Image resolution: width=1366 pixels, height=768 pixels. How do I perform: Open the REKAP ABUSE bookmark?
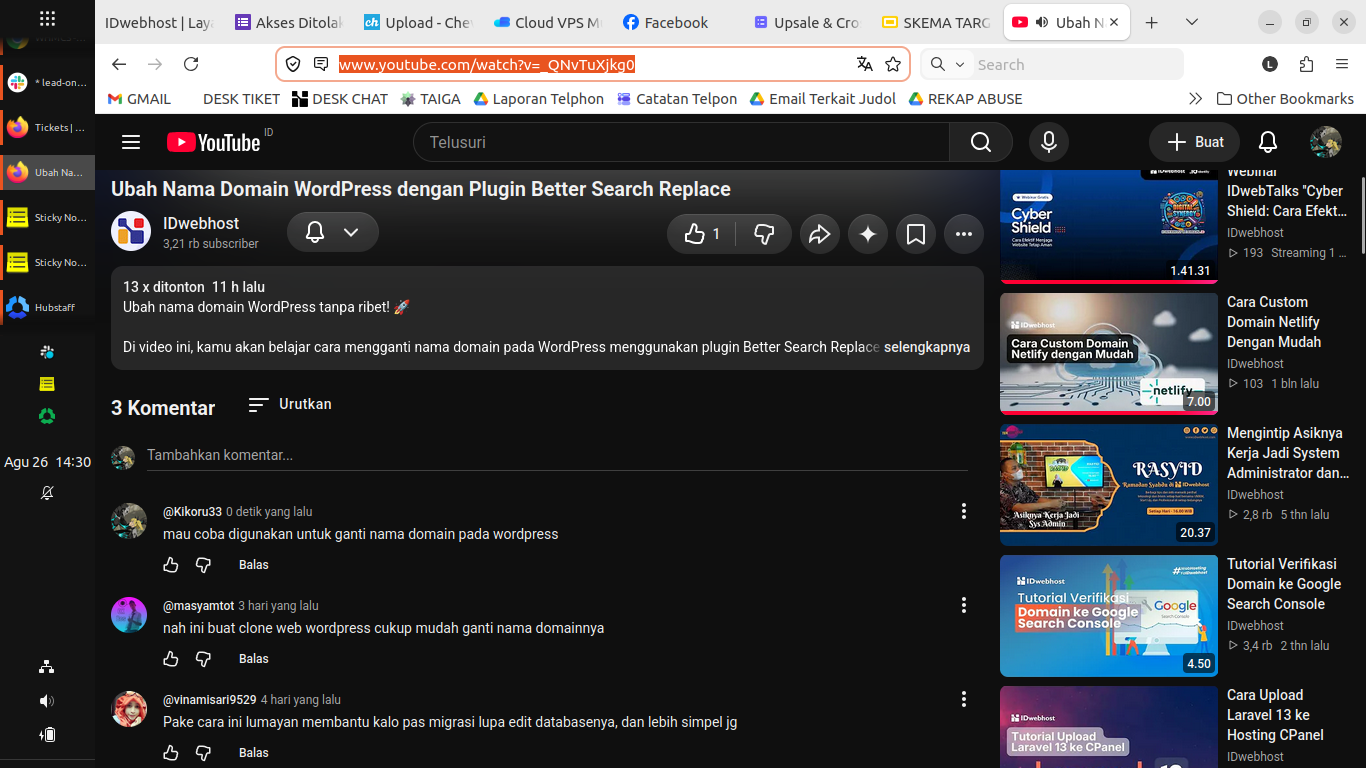click(965, 99)
